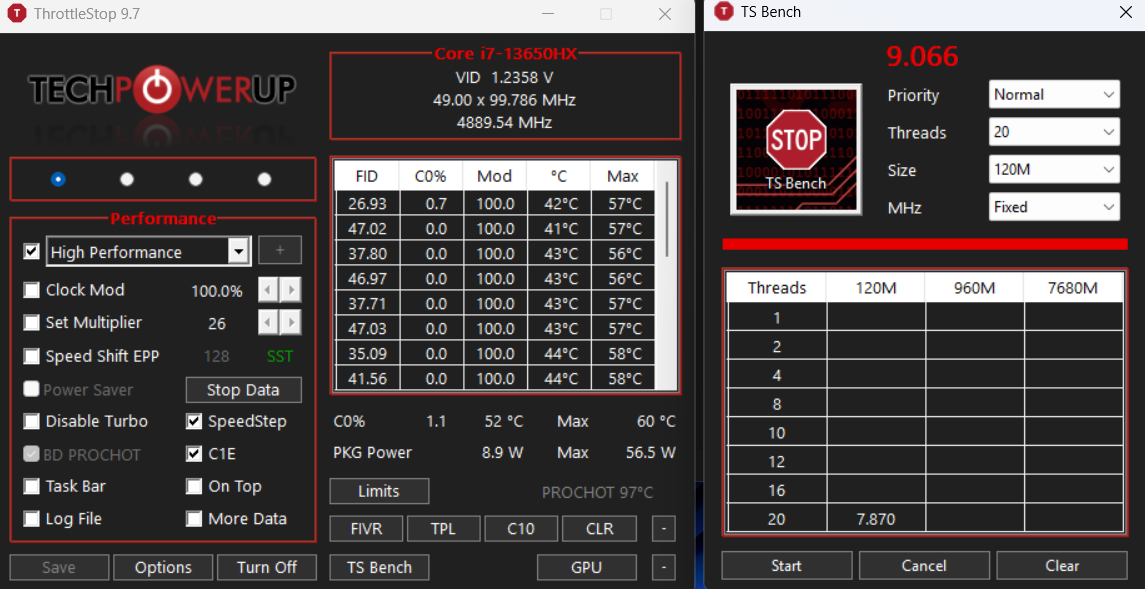
Task: Click the Cancel button in TS Bench
Action: point(924,566)
